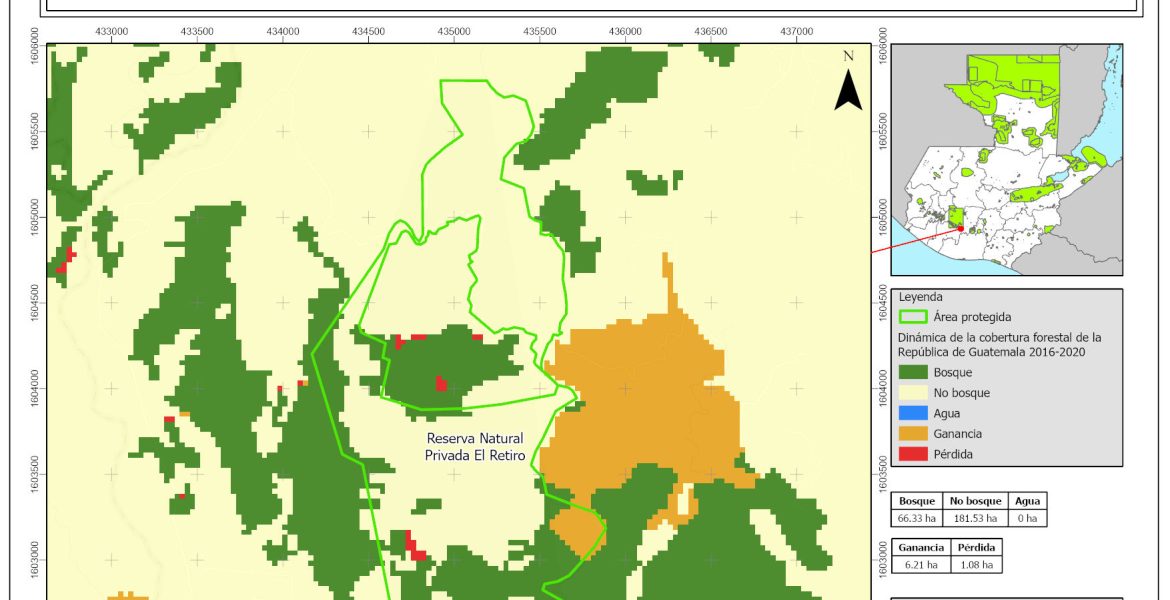The width and height of the screenshot is (1170, 600).
Task: Click the 433000 top axis coordinate label
Action: tap(112, 32)
